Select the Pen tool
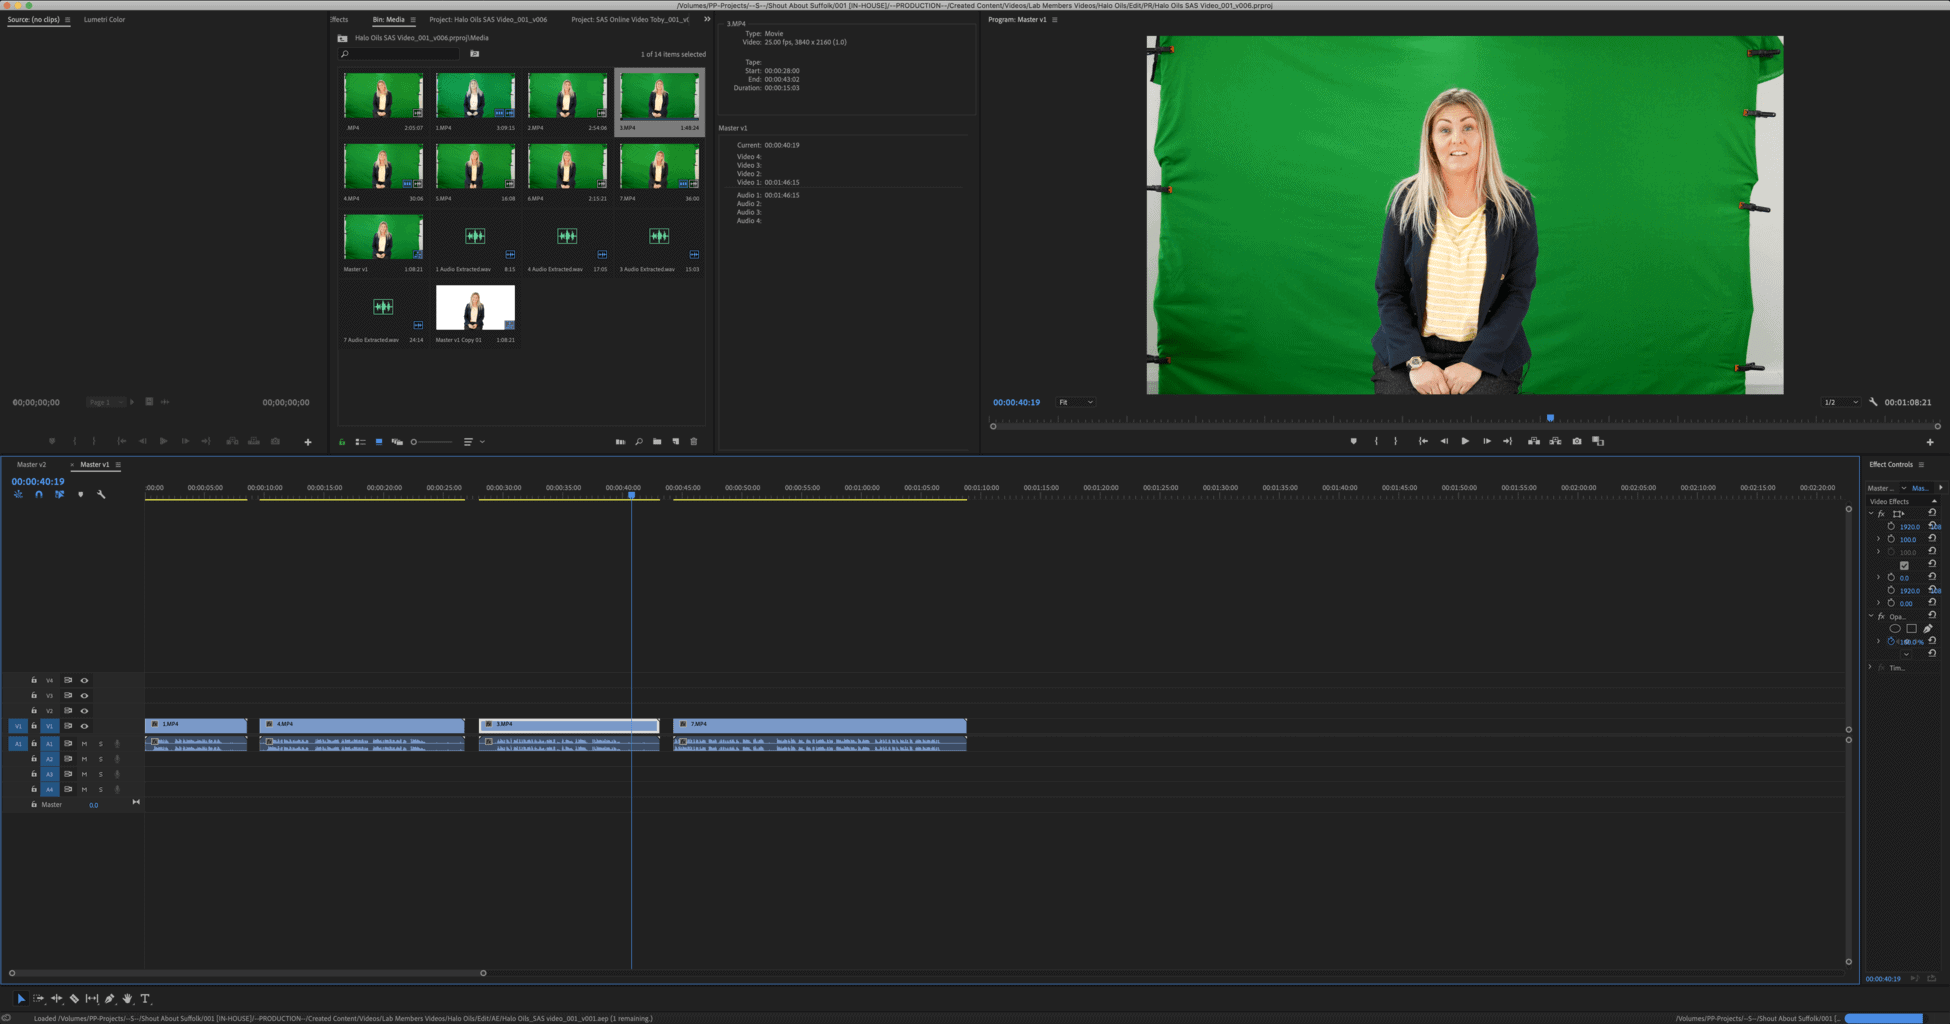The image size is (1950, 1024). coord(110,999)
